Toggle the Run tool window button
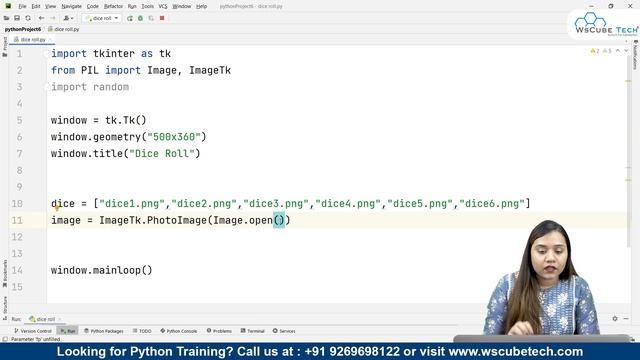The height and width of the screenshot is (360, 640). 68,331
